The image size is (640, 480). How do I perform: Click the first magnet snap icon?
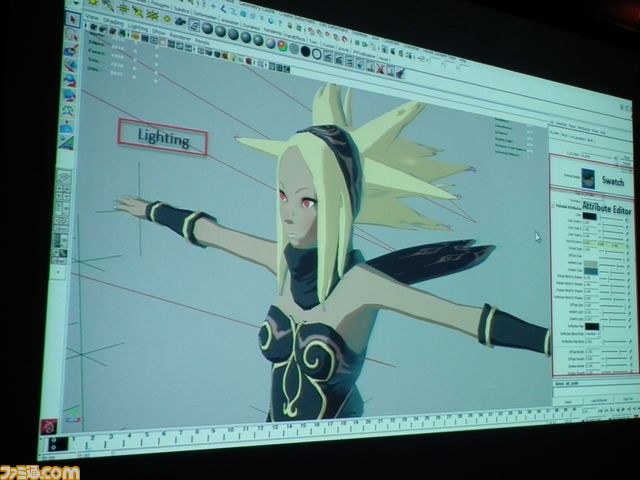[311, 31]
